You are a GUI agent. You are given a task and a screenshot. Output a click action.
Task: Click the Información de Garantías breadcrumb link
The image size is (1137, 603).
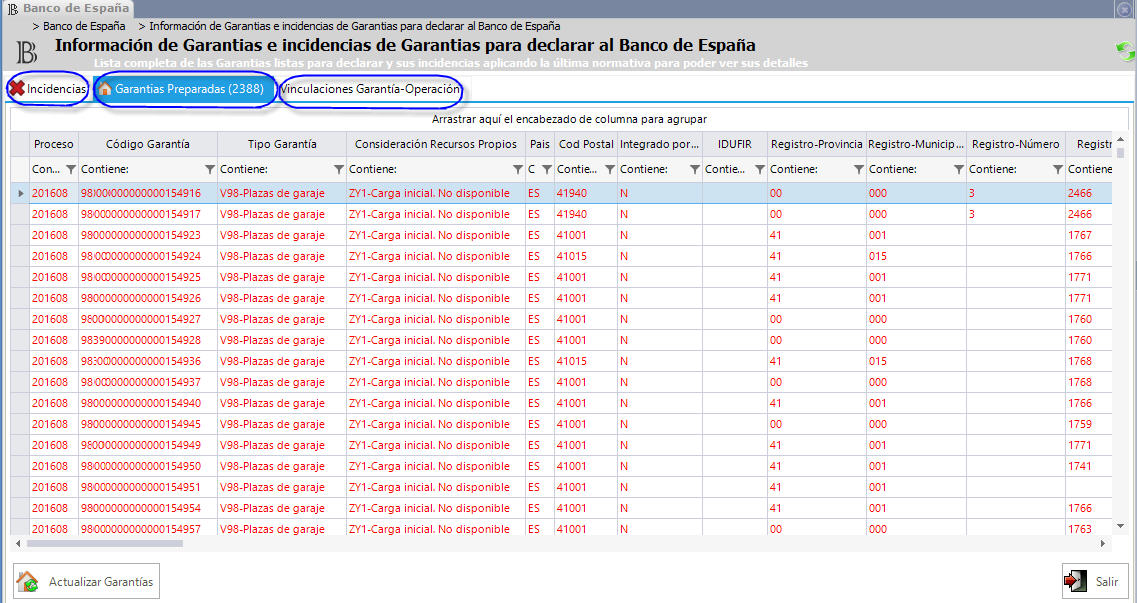coord(355,26)
